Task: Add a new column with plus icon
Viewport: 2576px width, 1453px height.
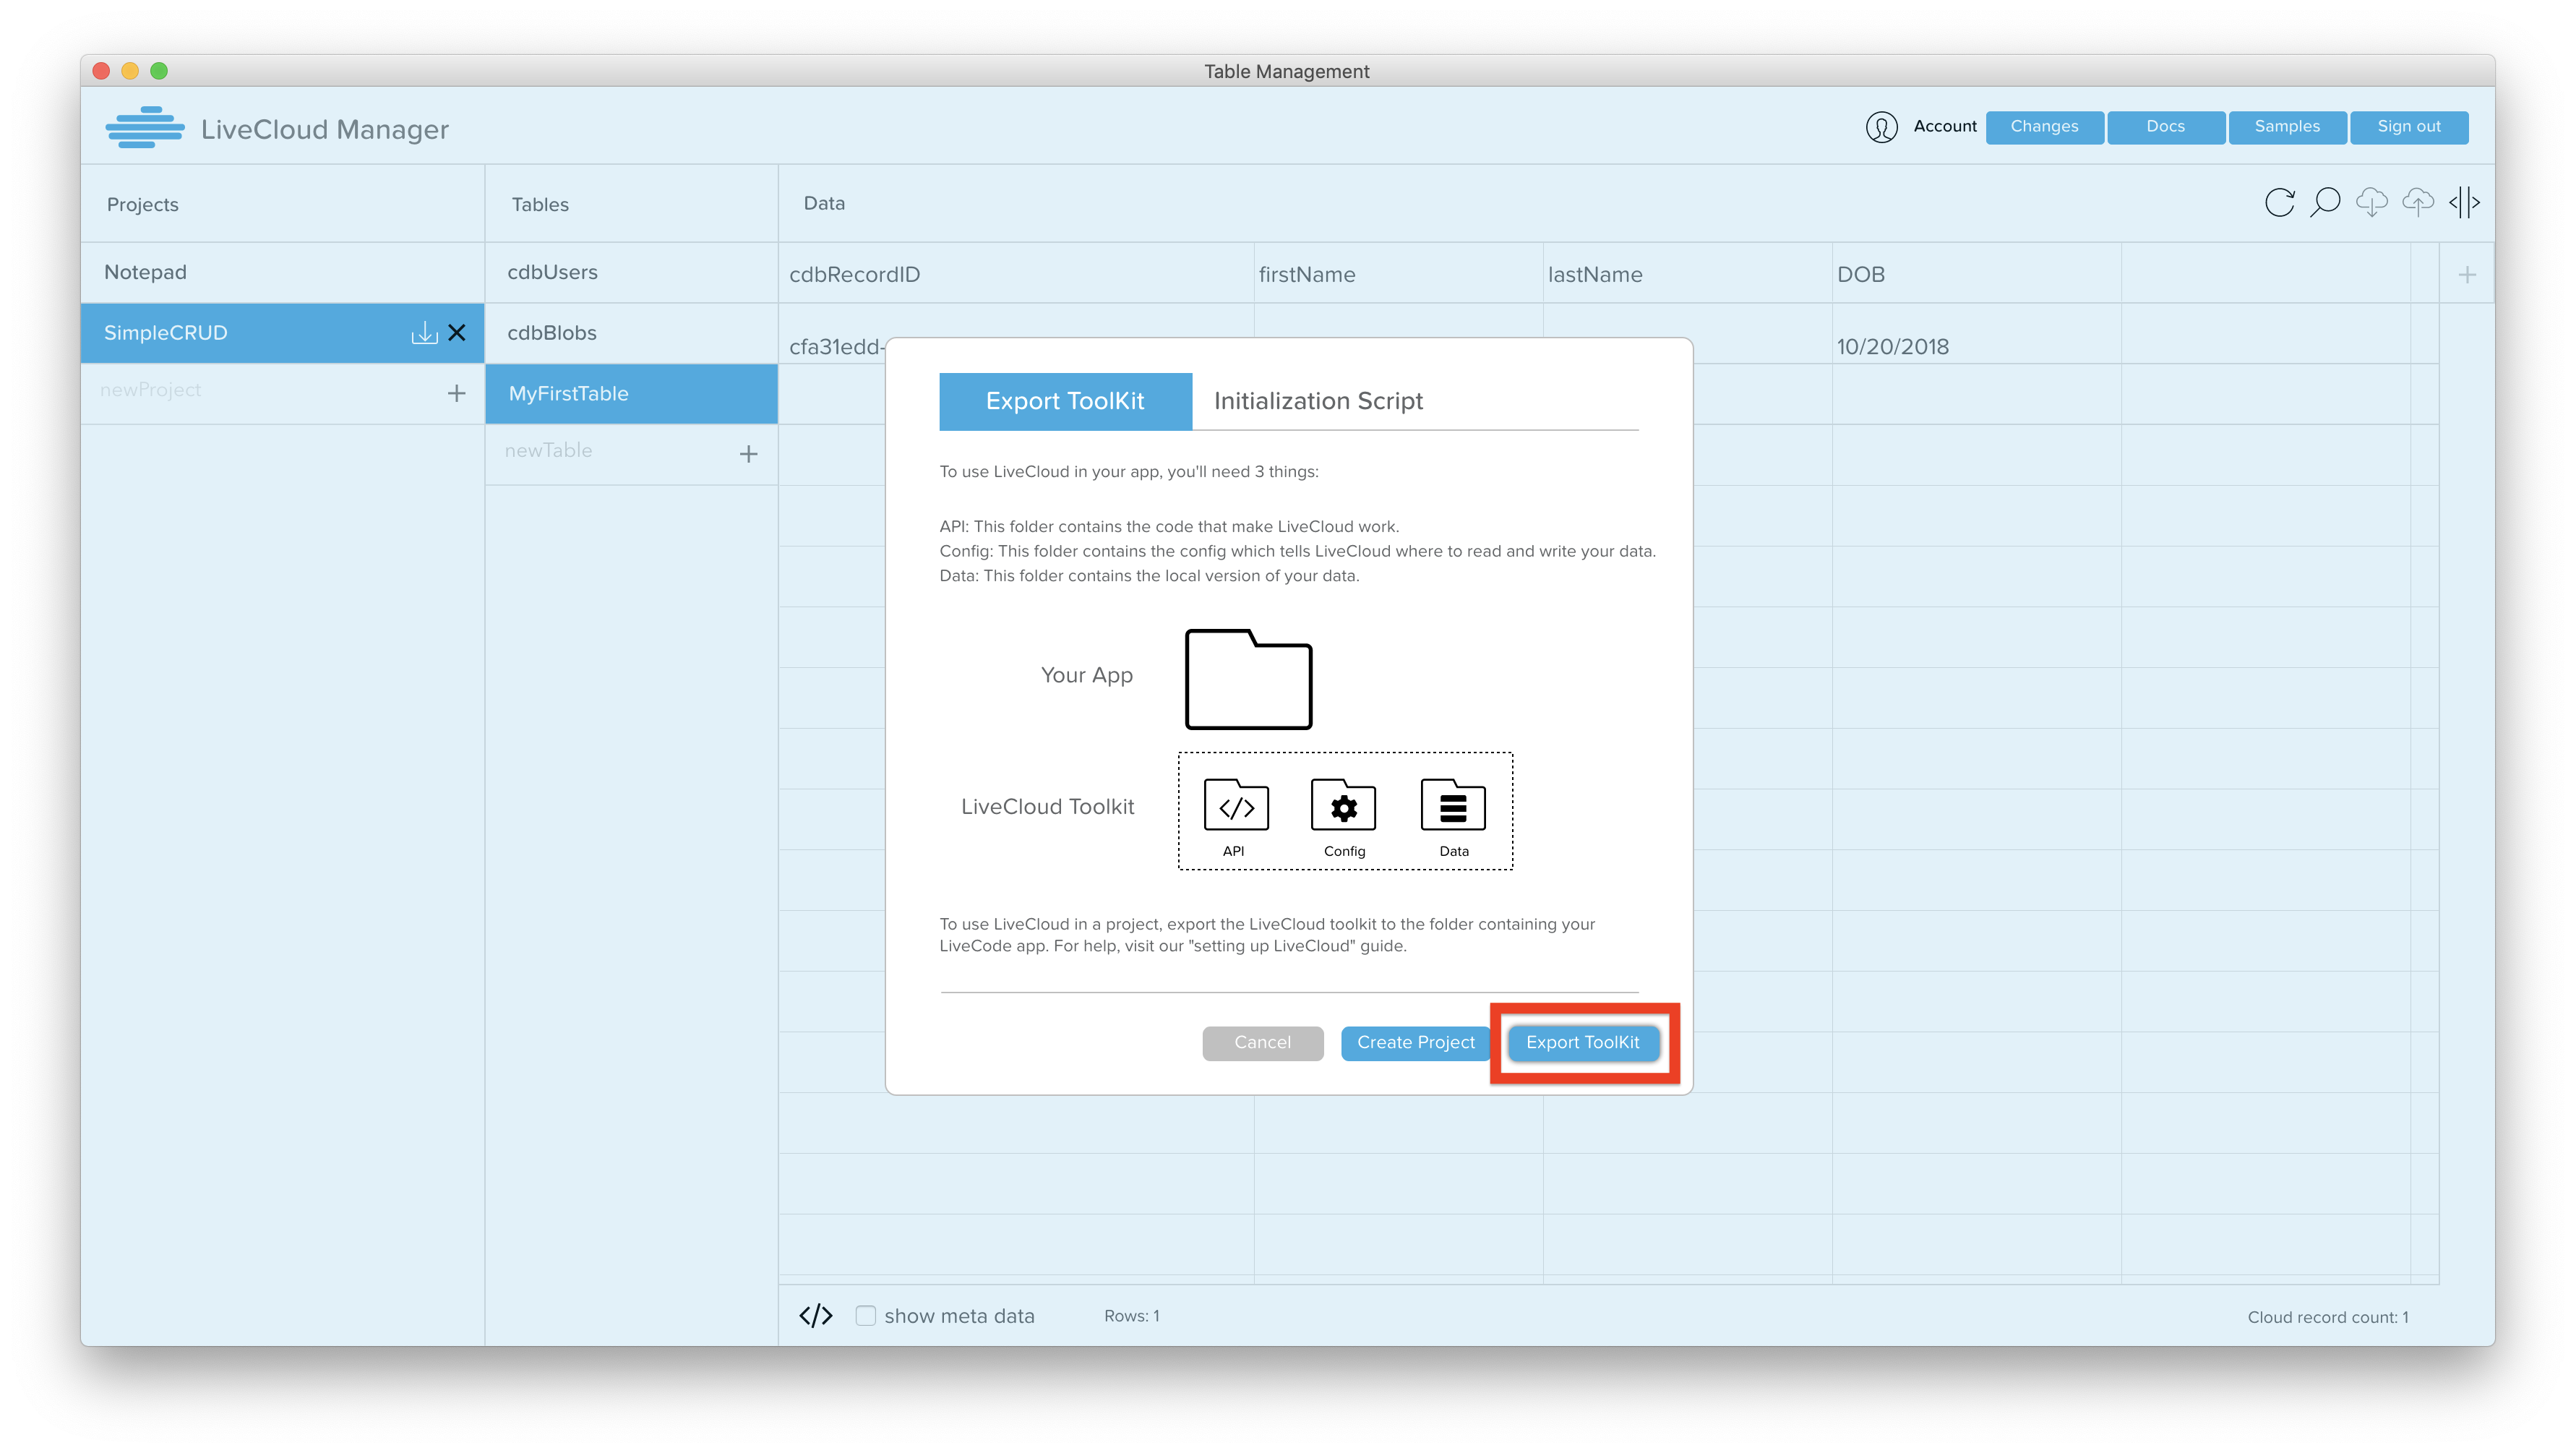Action: (2467, 274)
